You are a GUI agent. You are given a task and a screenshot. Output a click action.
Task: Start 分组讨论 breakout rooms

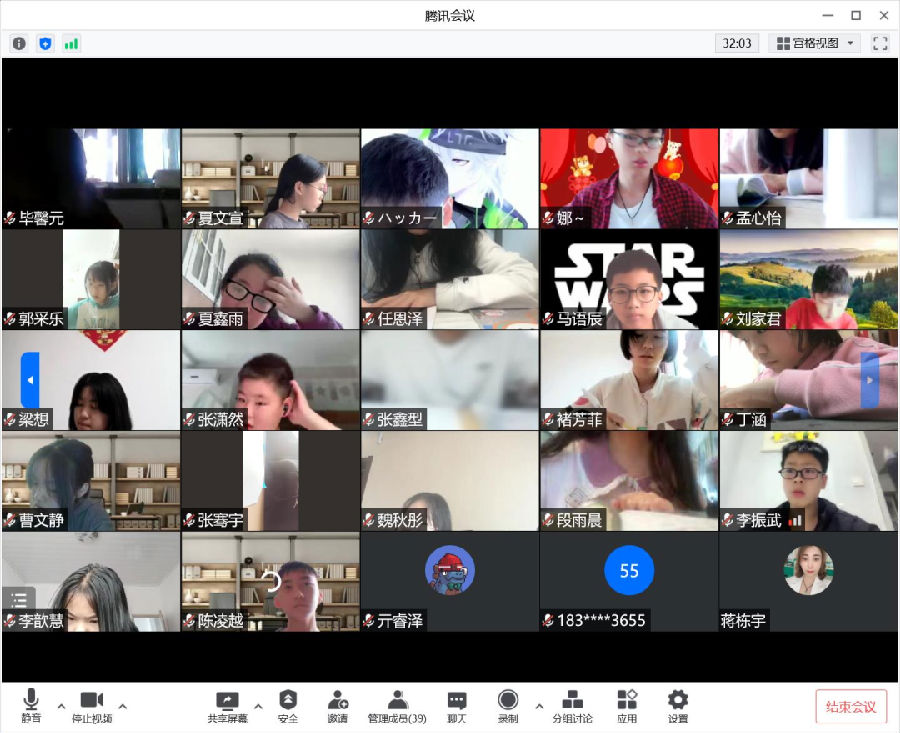click(572, 705)
